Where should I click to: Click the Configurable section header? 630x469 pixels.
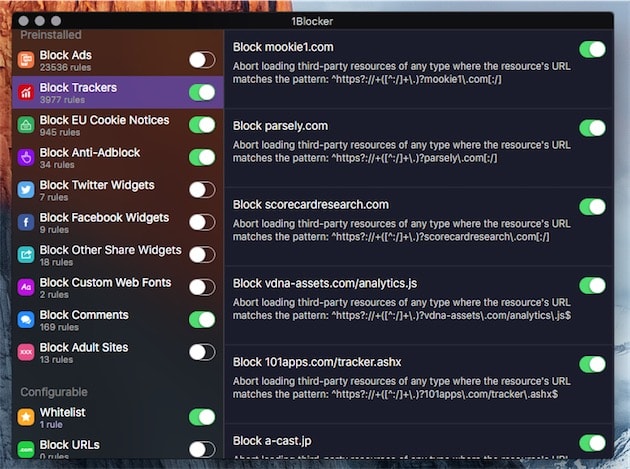54,392
